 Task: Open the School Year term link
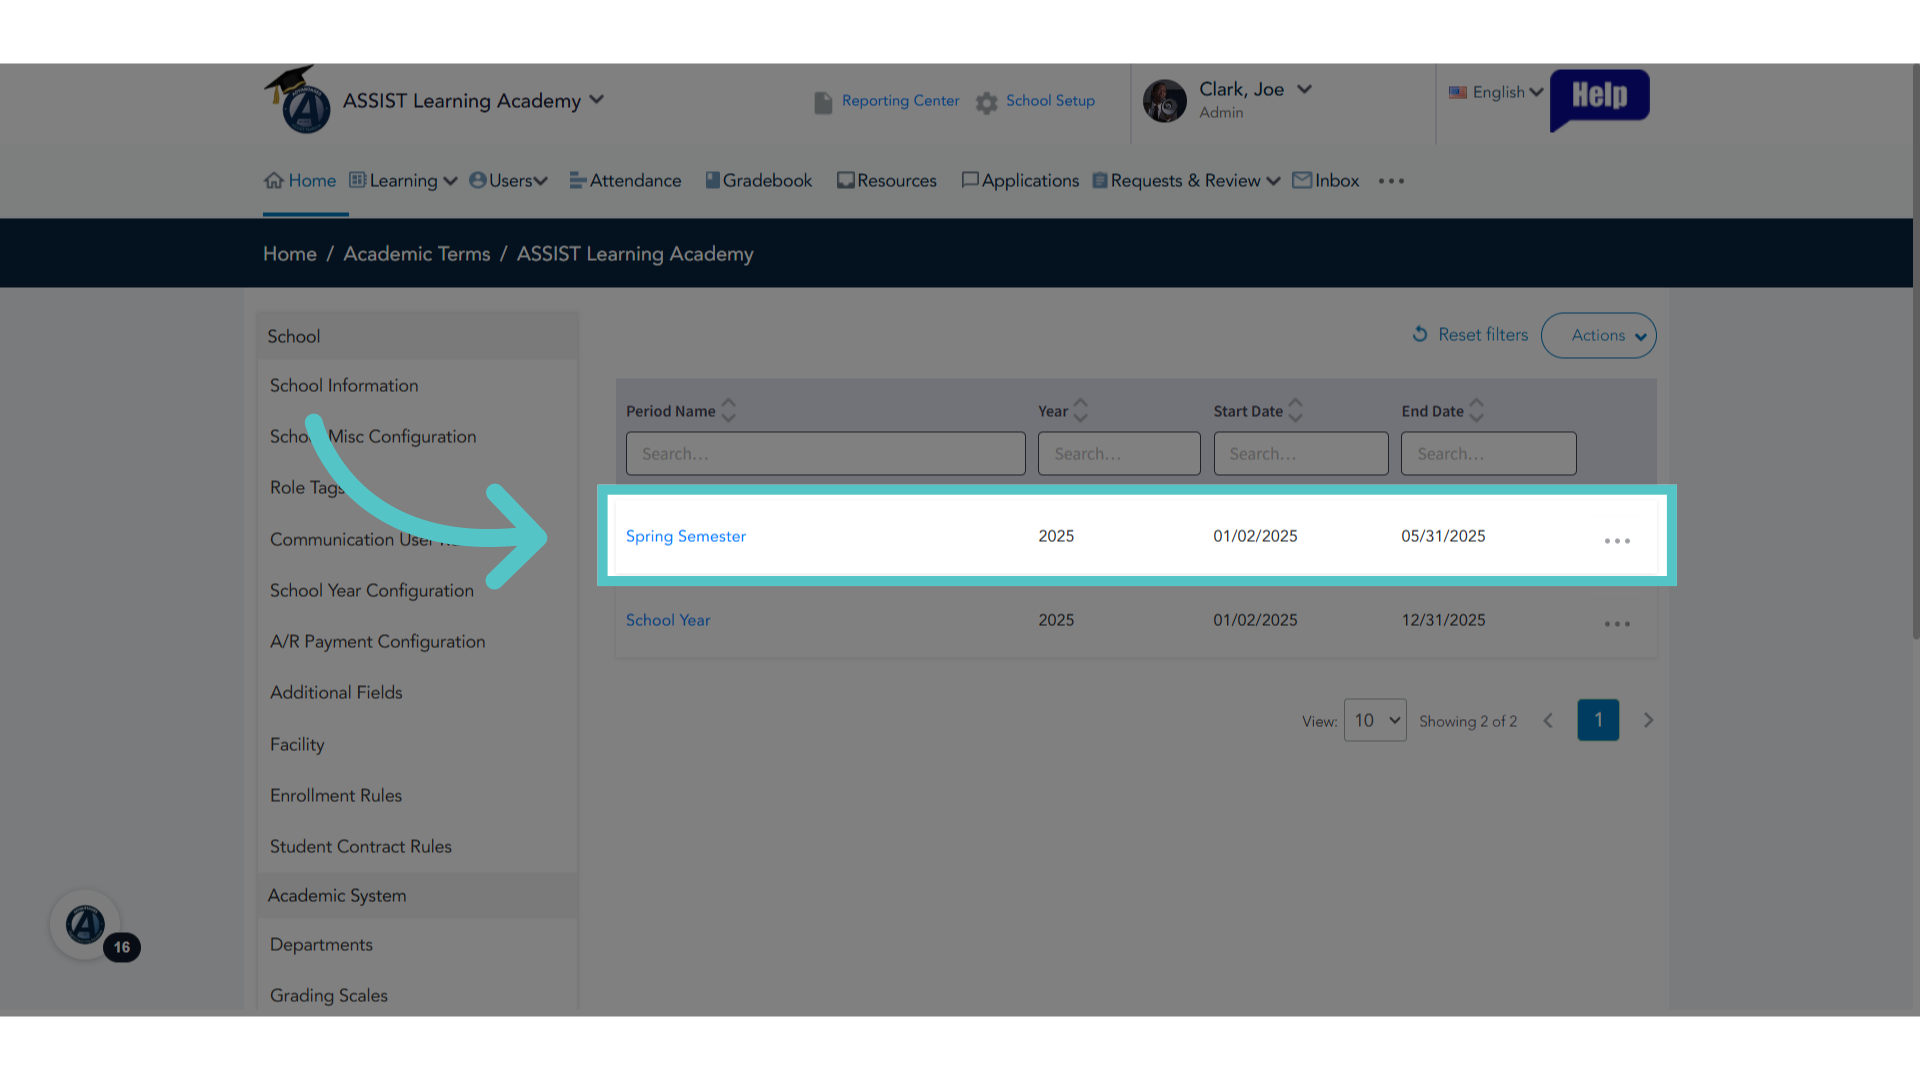(668, 620)
